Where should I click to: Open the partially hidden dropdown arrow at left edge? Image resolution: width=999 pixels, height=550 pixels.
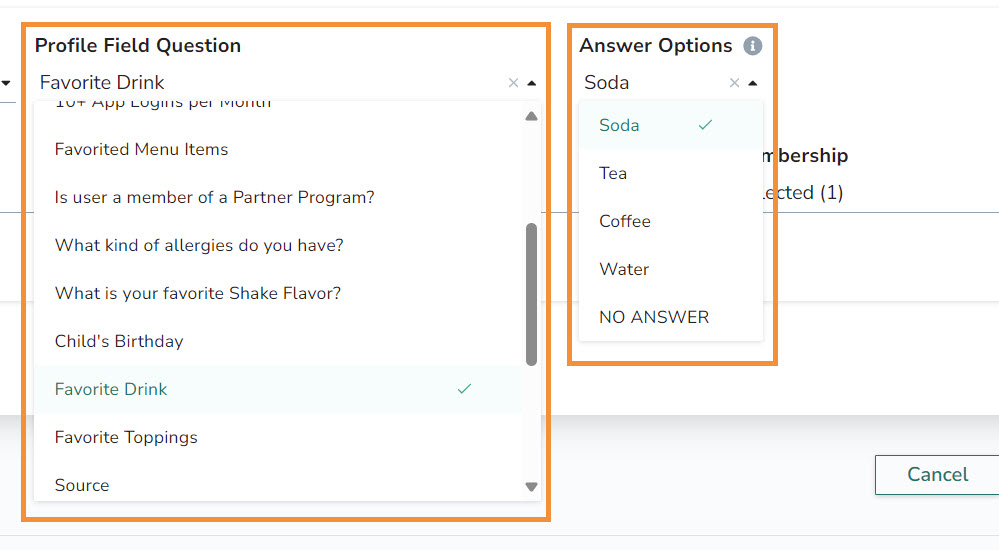(x=6, y=83)
